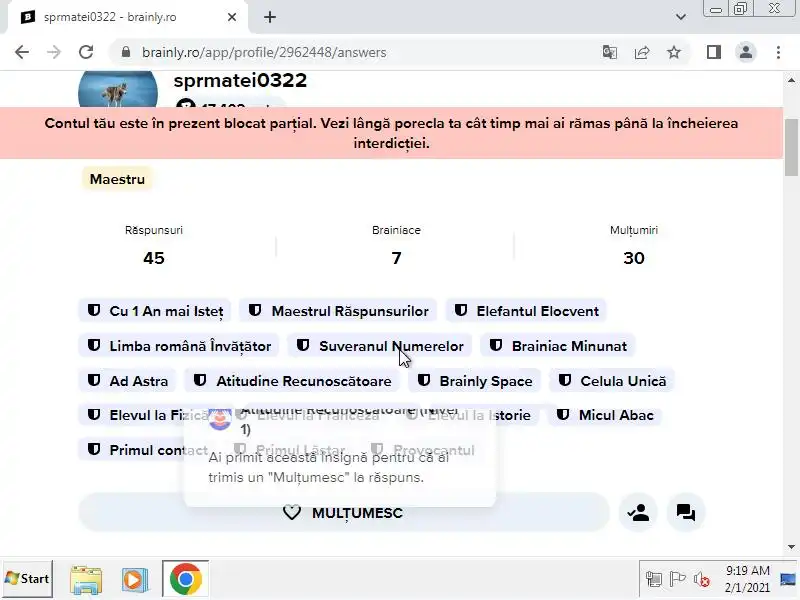Click the Răspunsuri count 45
This screenshot has height=600, width=800.
pos(154,258)
